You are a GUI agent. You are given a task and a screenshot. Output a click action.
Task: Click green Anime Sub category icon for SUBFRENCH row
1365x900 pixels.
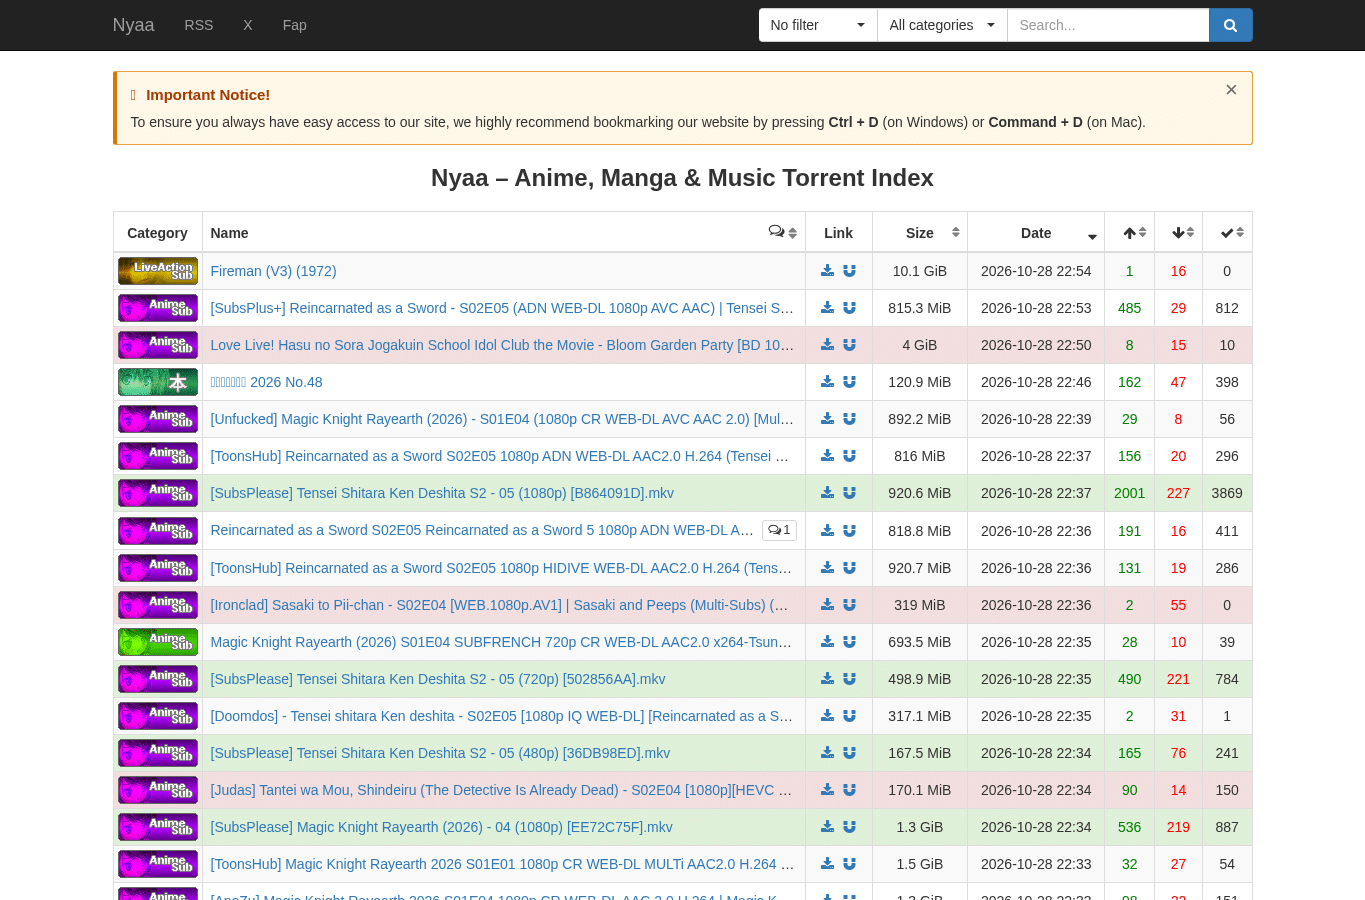pyautogui.click(x=158, y=642)
